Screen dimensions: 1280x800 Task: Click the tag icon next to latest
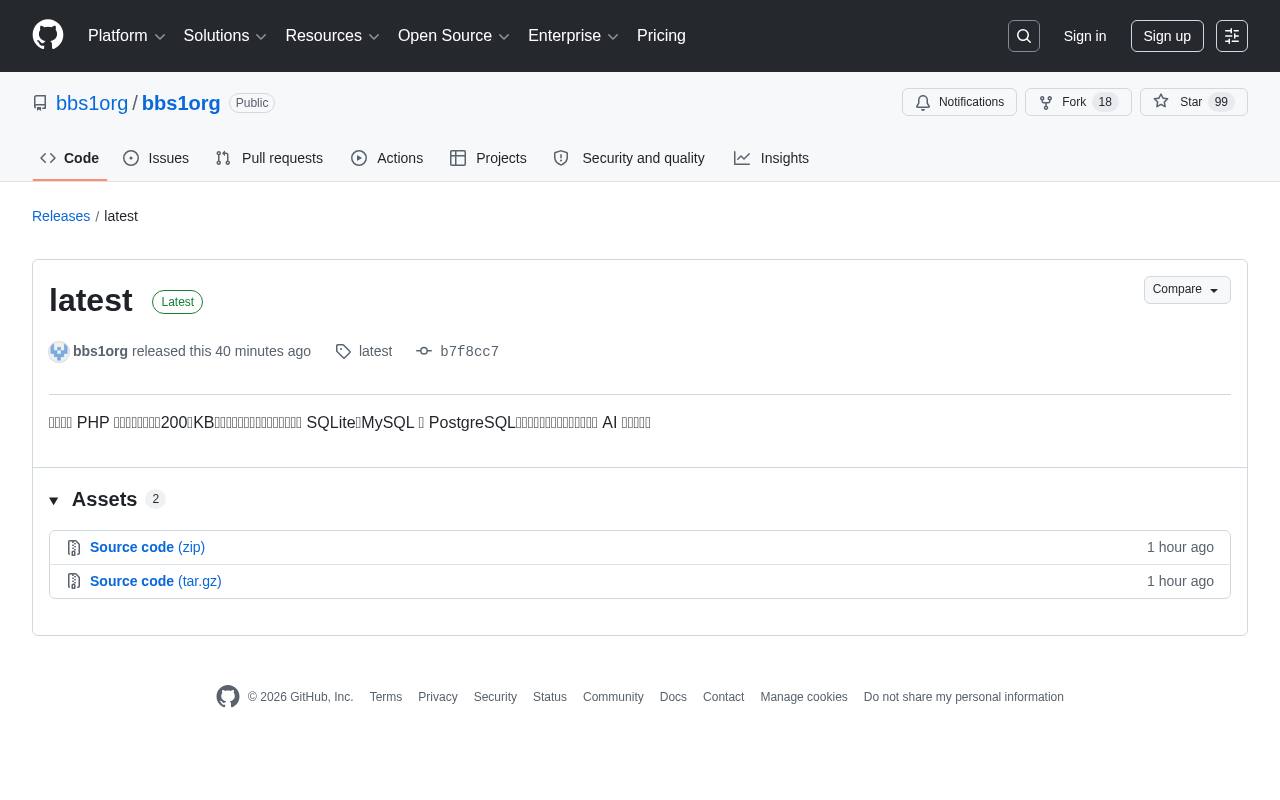click(x=343, y=351)
